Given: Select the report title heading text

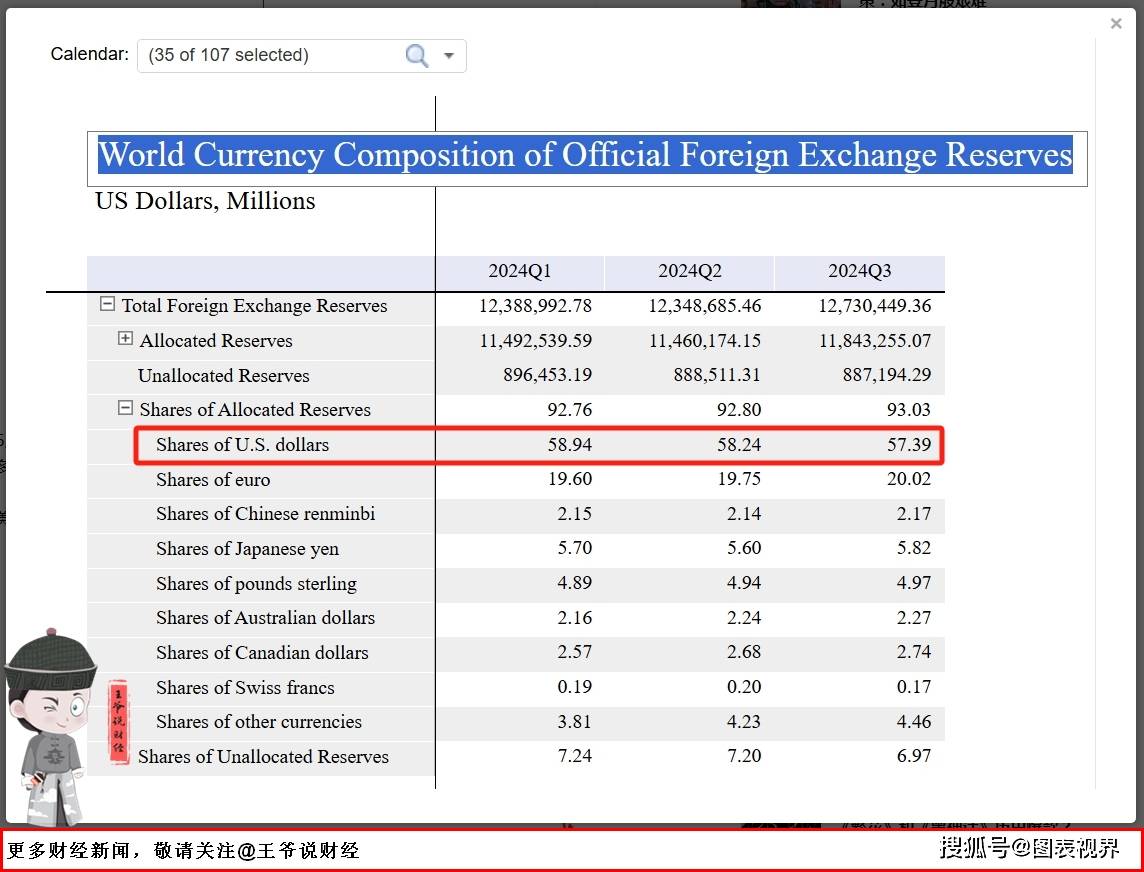Looking at the screenshot, I should click(585, 155).
